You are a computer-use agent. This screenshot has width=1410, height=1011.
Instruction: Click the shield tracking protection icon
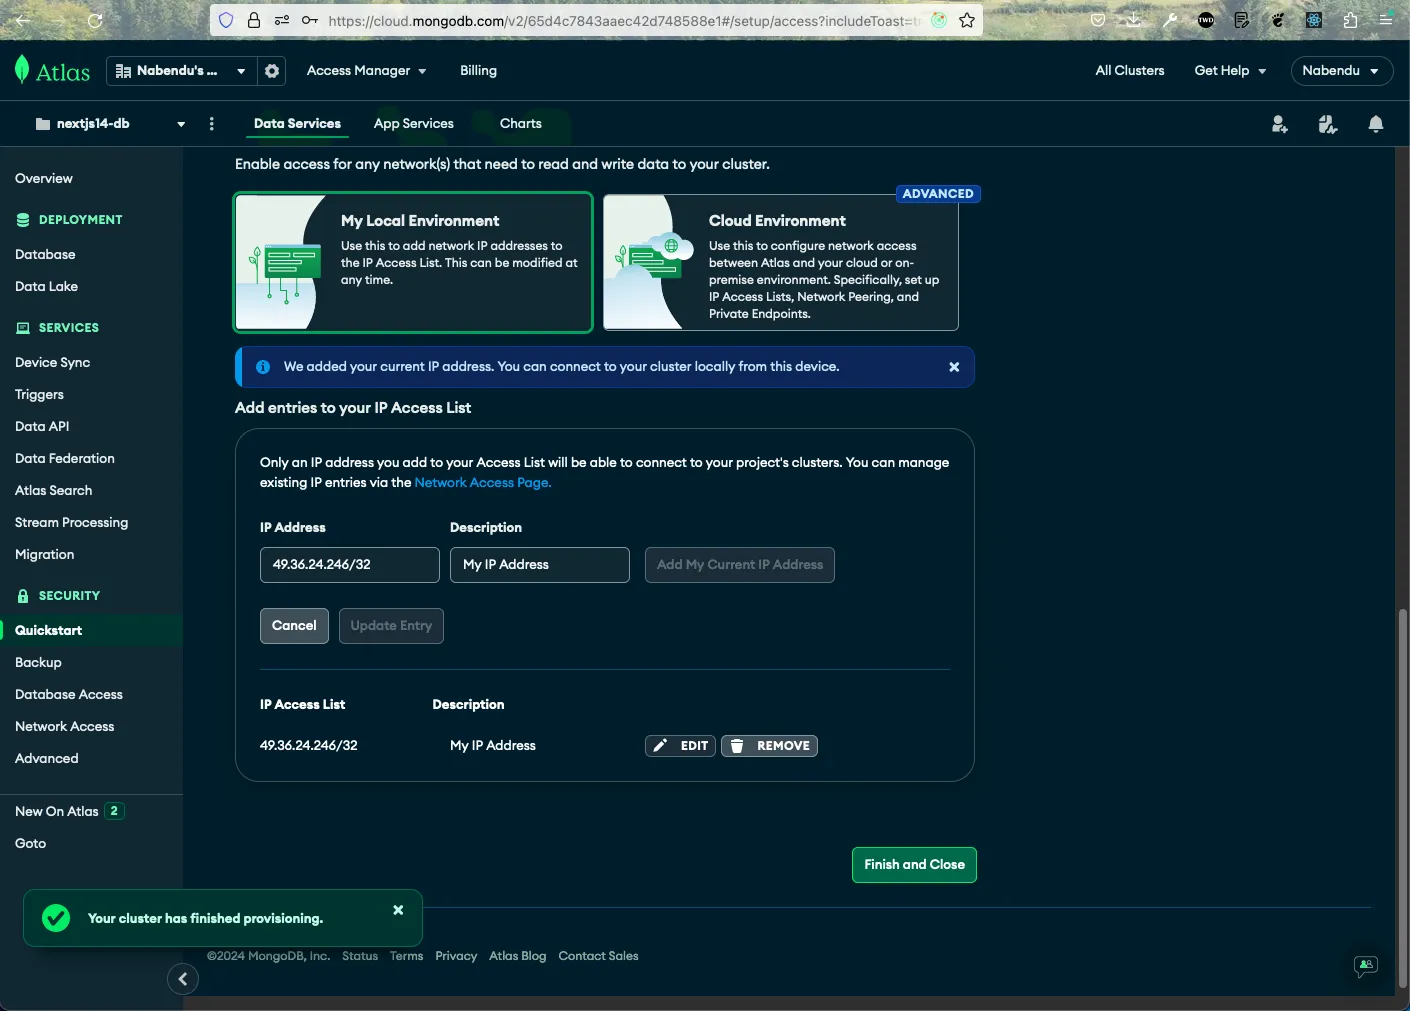click(226, 20)
